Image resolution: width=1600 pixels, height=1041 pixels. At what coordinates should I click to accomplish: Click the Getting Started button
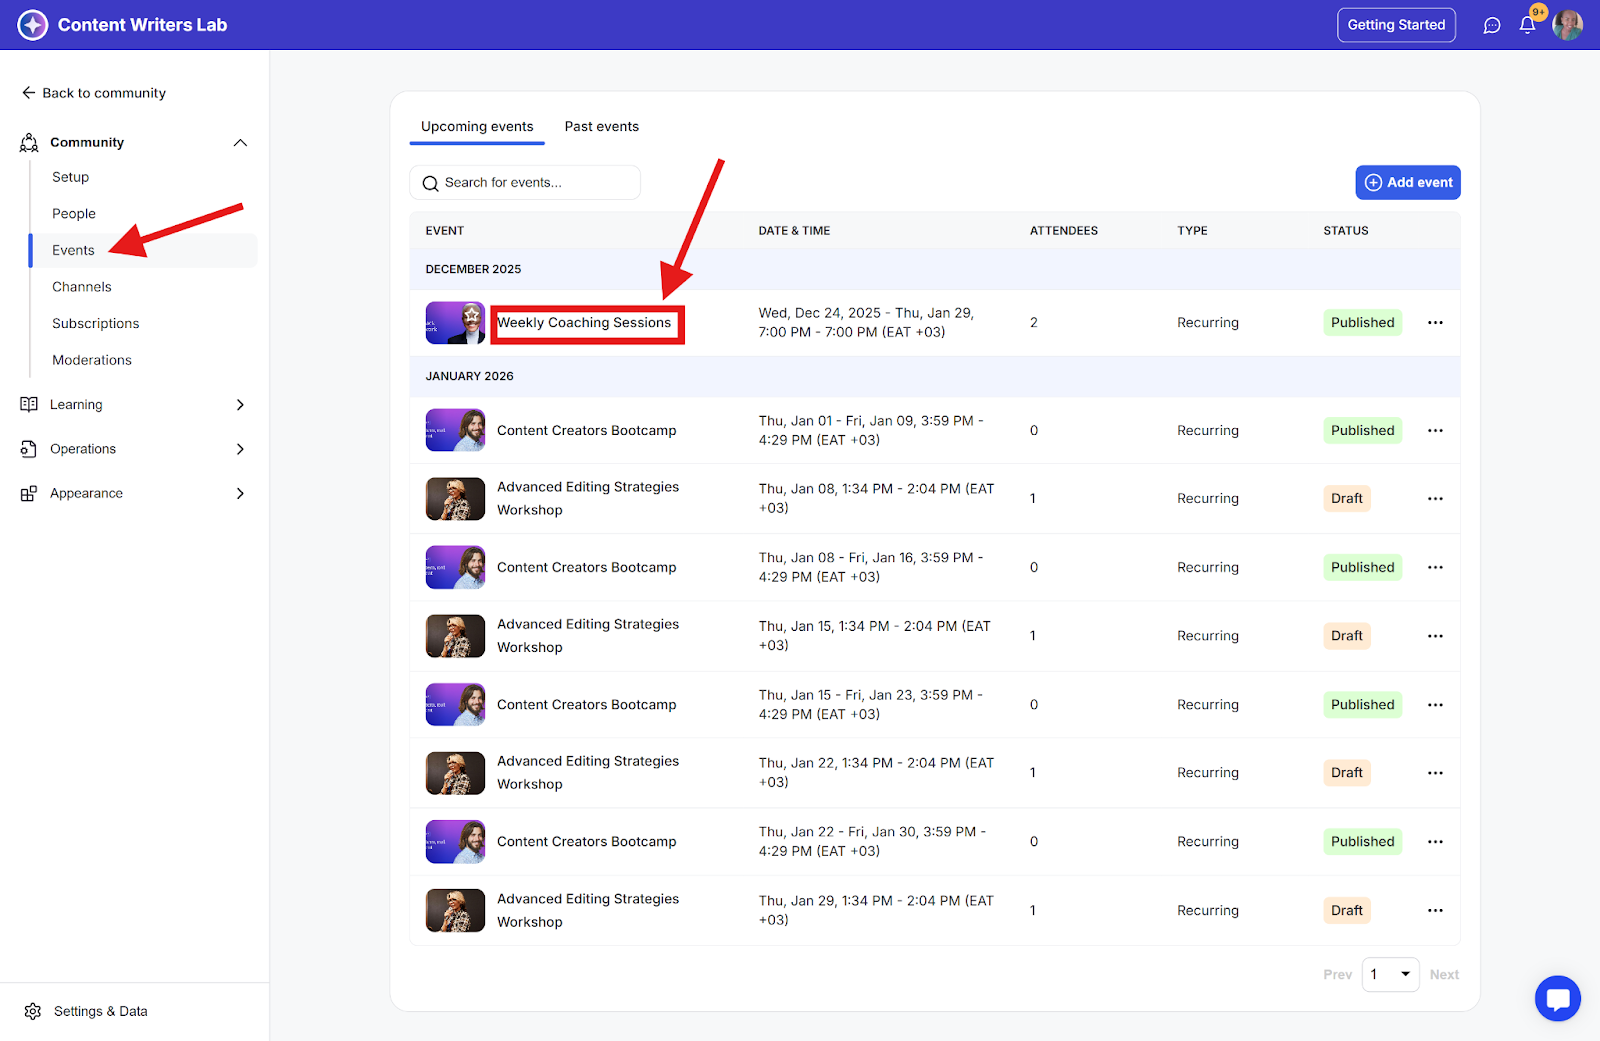pyautogui.click(x=1396, y=25)
